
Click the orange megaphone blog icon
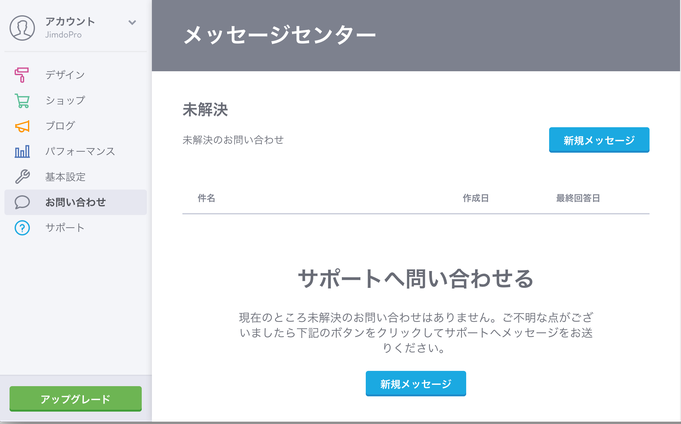pos(22,126)
